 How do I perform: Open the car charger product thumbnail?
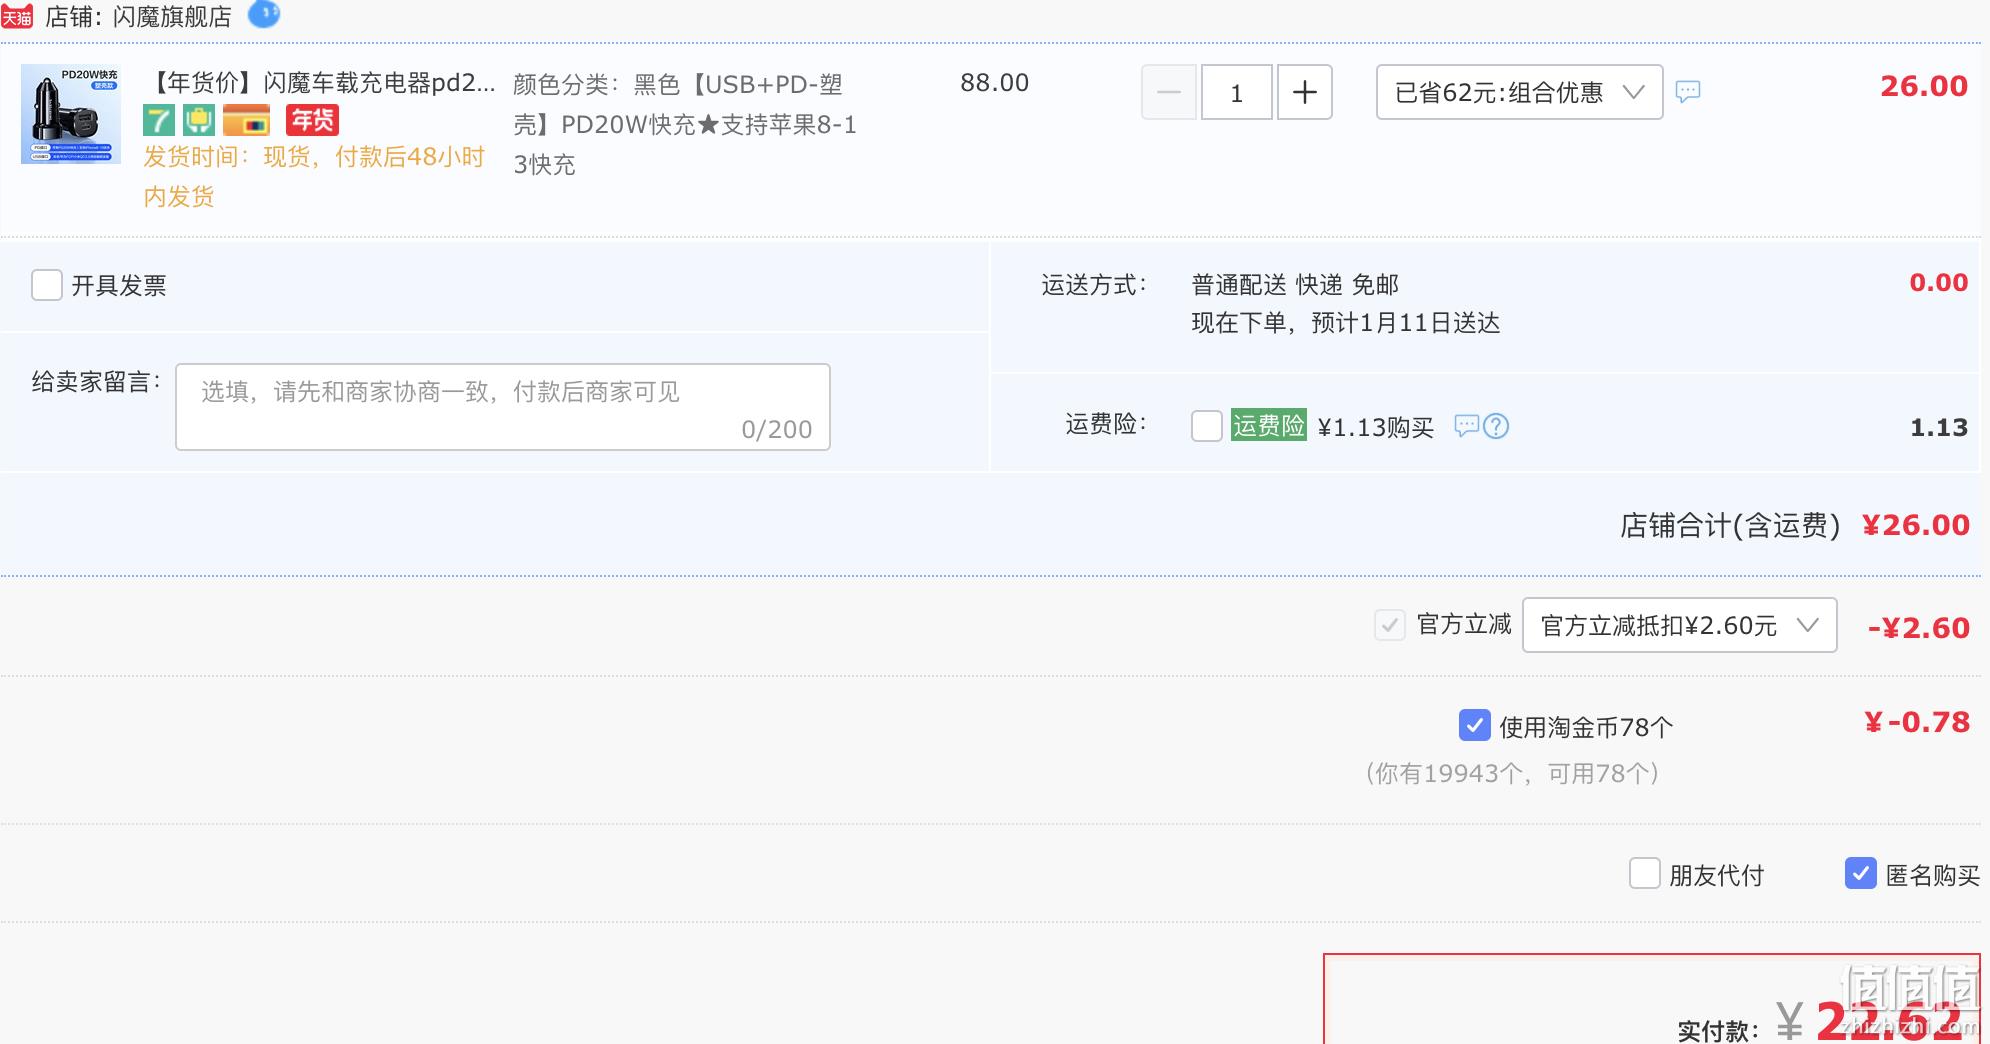point(71,114)
